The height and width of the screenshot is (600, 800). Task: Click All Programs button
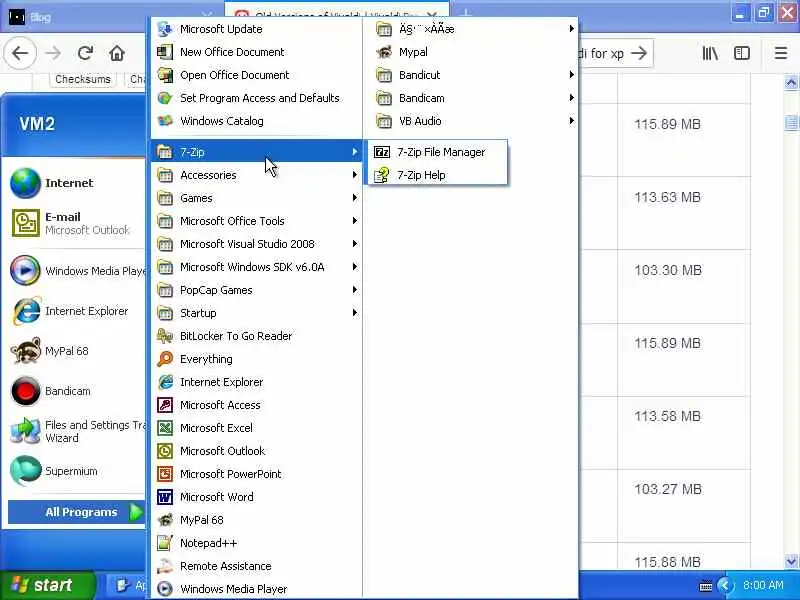point(77,512)
